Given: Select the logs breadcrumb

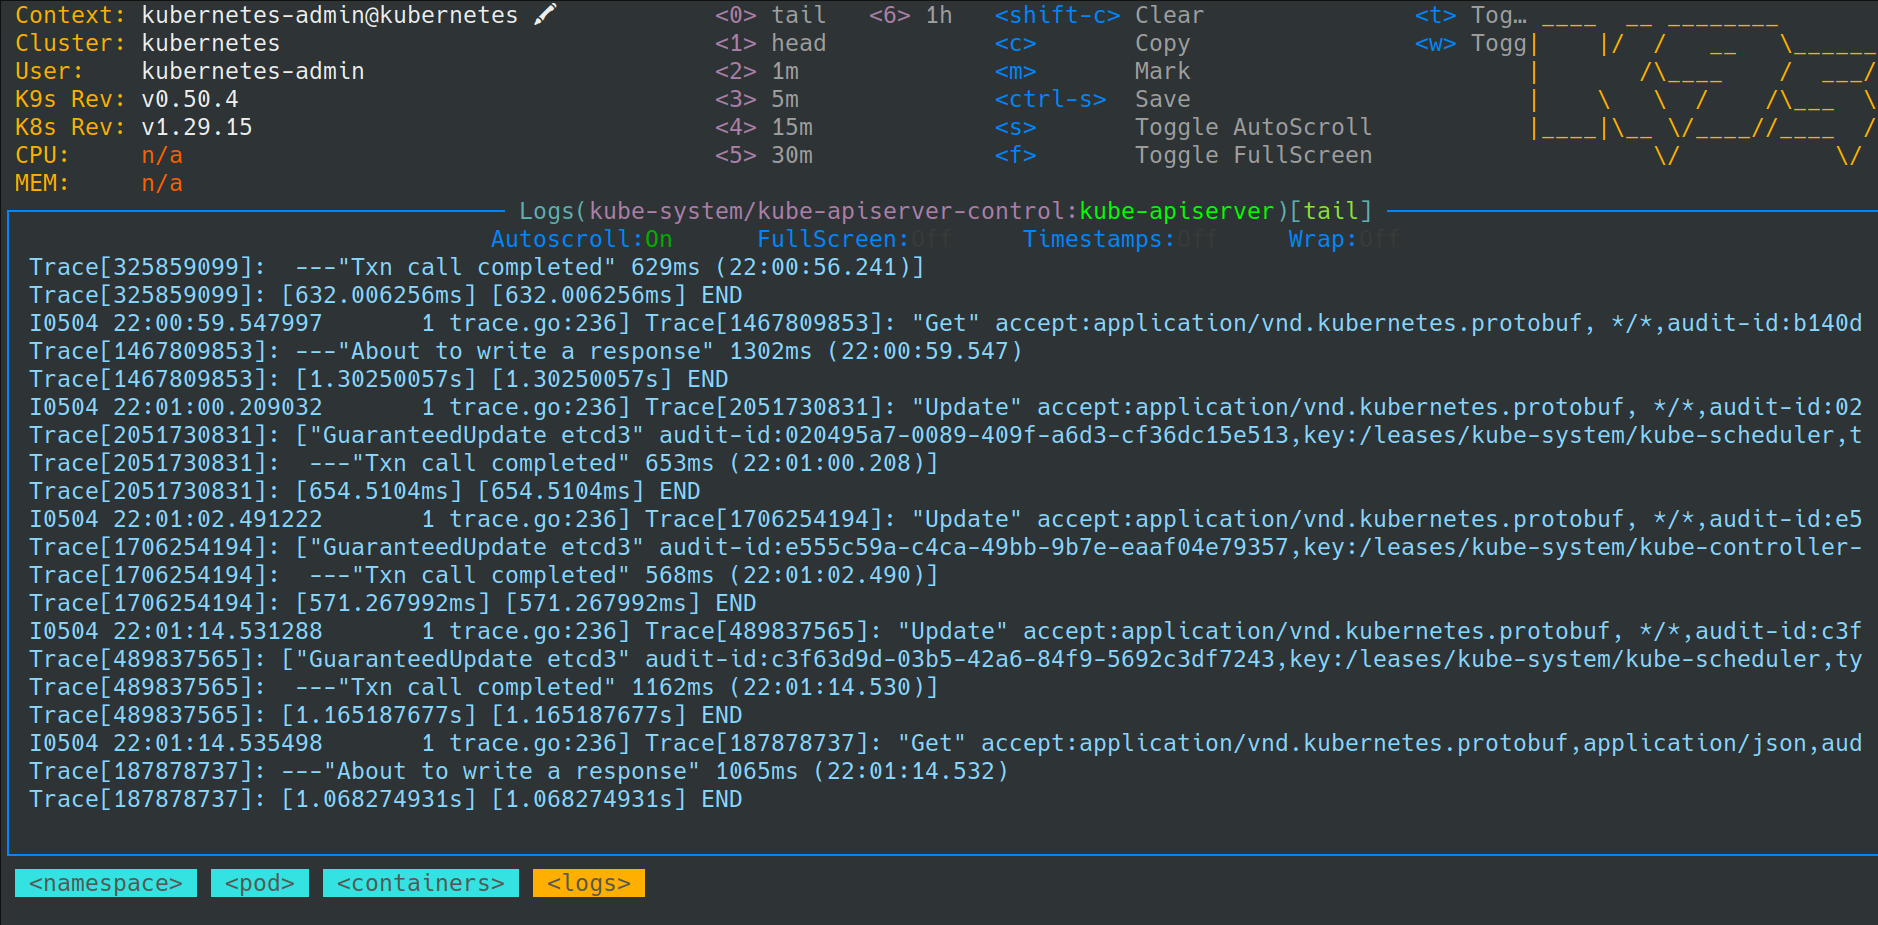Looking at the screenshot, I should pos(589,883).
